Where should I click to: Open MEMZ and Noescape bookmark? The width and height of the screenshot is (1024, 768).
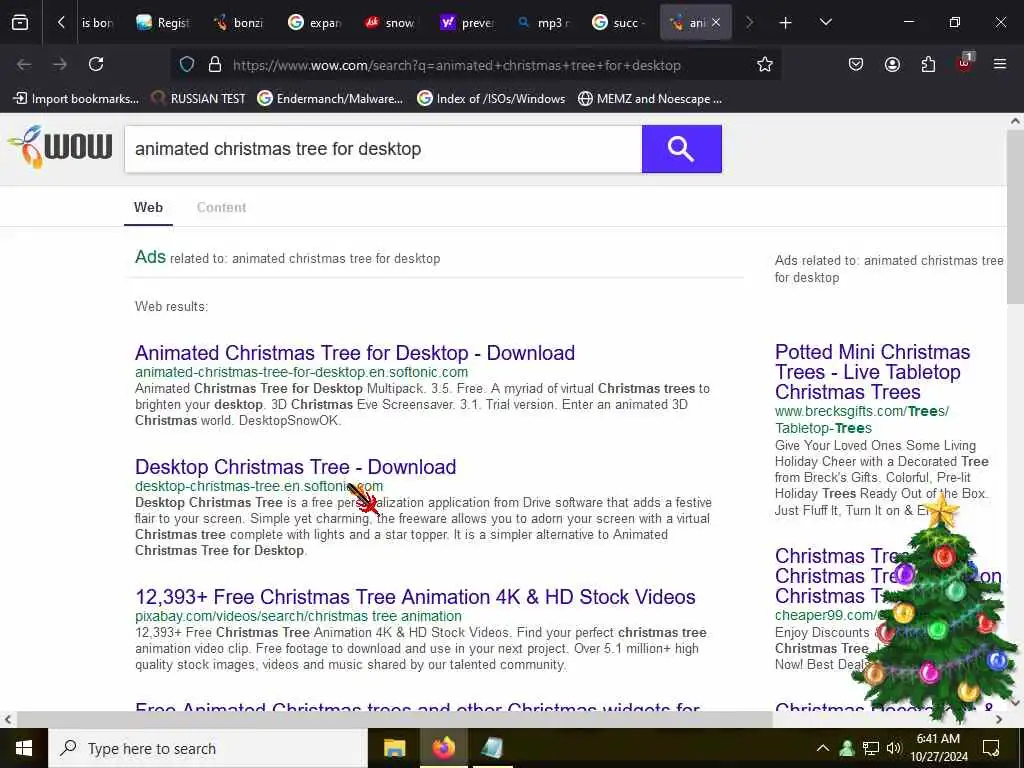(650, 99)
